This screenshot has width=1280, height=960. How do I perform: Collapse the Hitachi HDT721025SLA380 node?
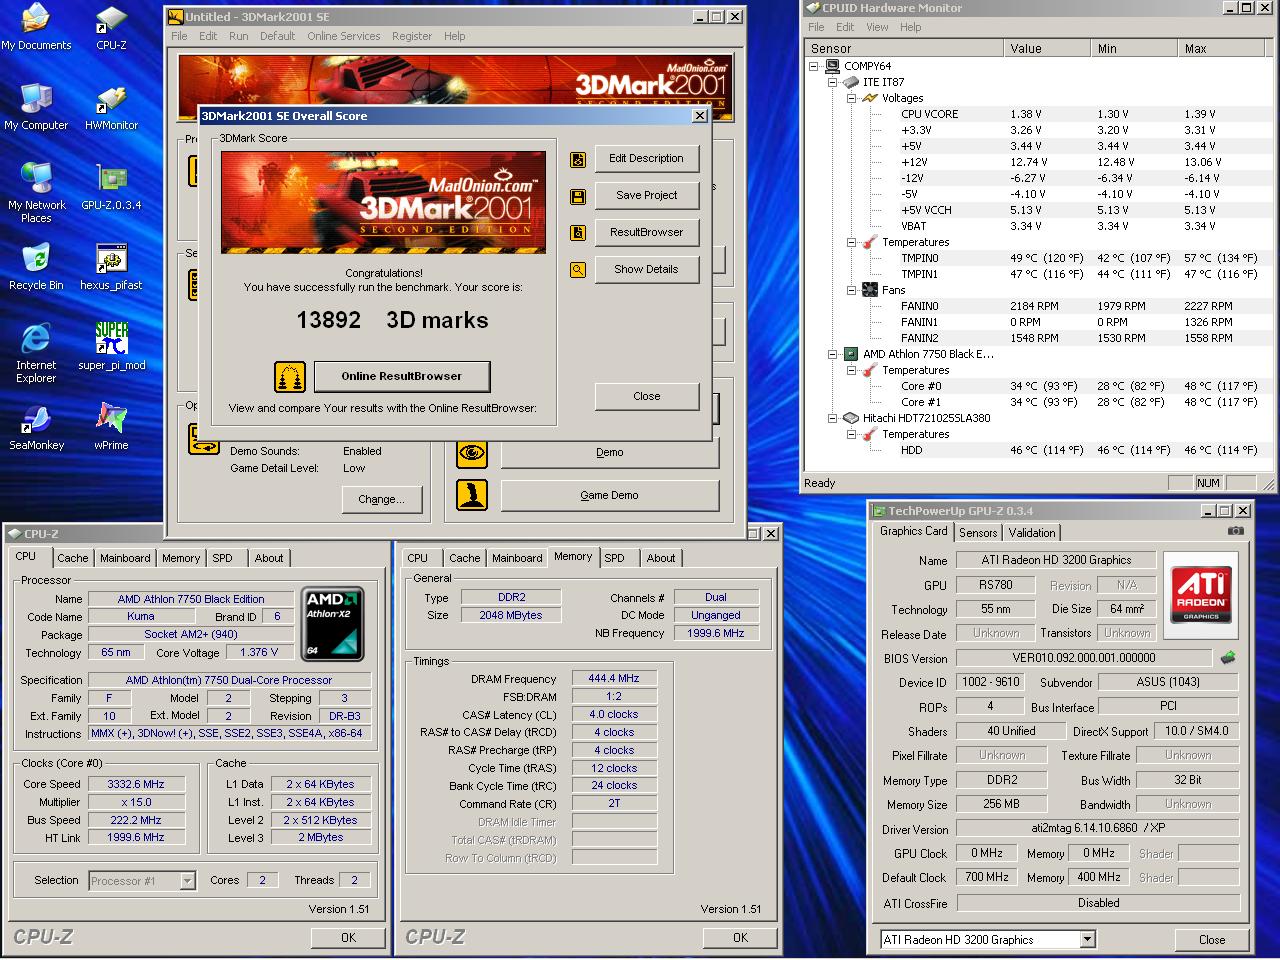[x=832, y=418]
